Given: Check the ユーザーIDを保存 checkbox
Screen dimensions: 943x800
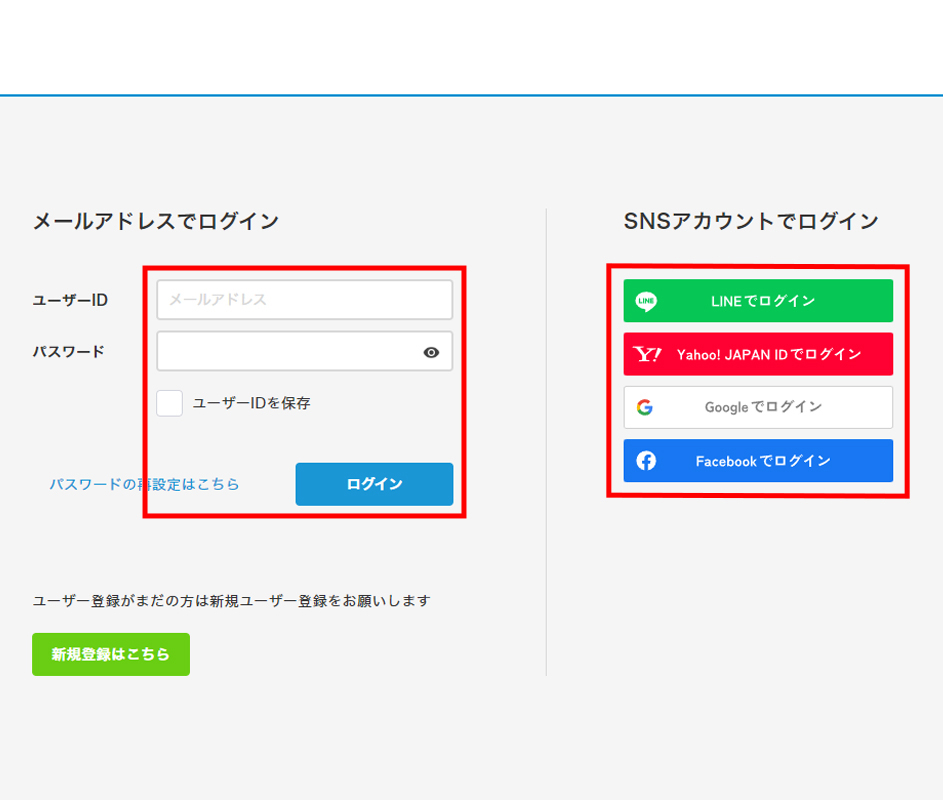Looking at the screenshot, I should pyautogui.click(x=170, y=403).
